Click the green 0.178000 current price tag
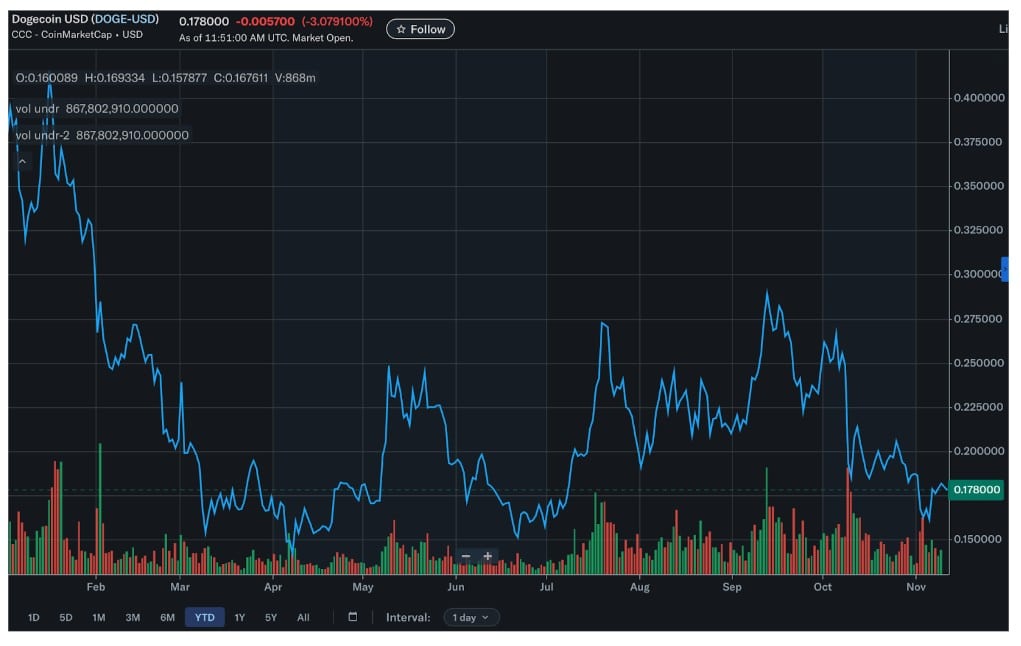 [x=976, y=490]
